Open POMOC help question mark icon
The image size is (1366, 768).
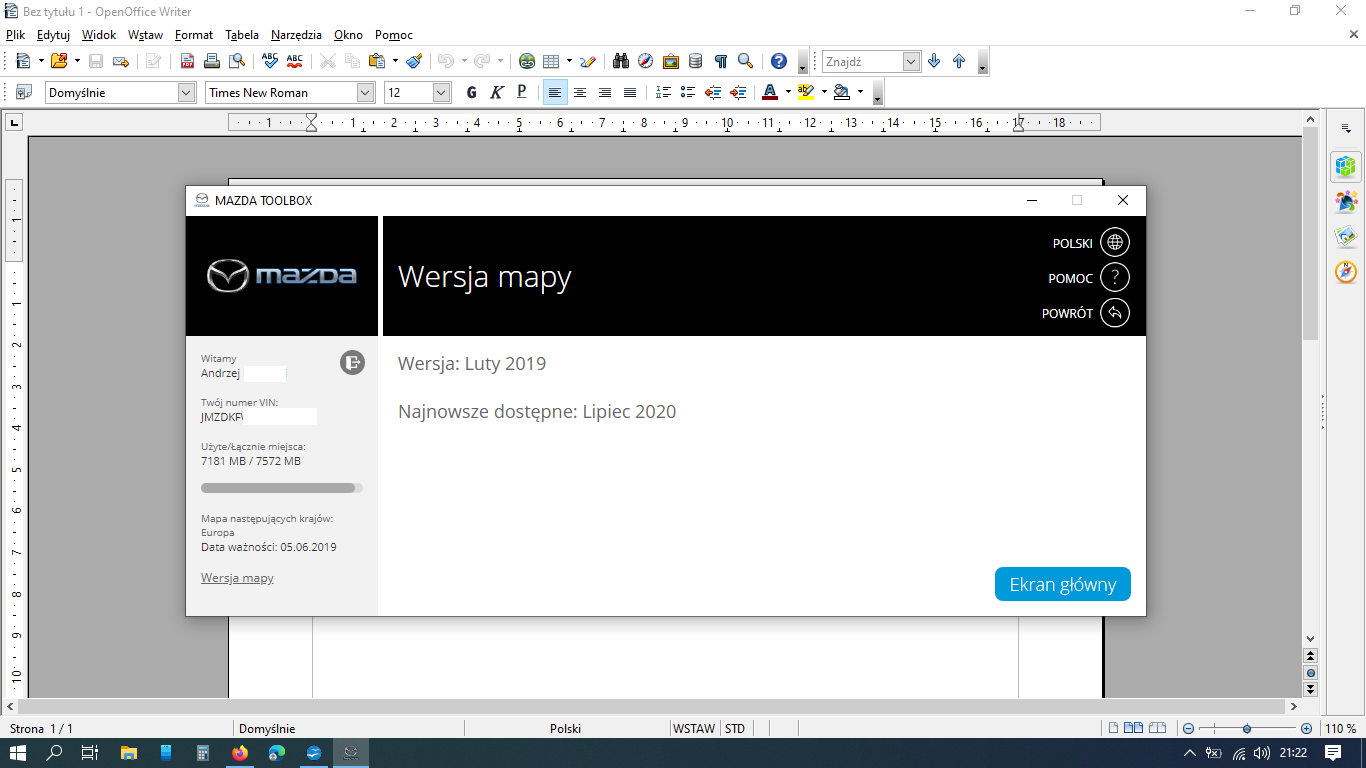pyautogui.click(x=1114, y=278)
